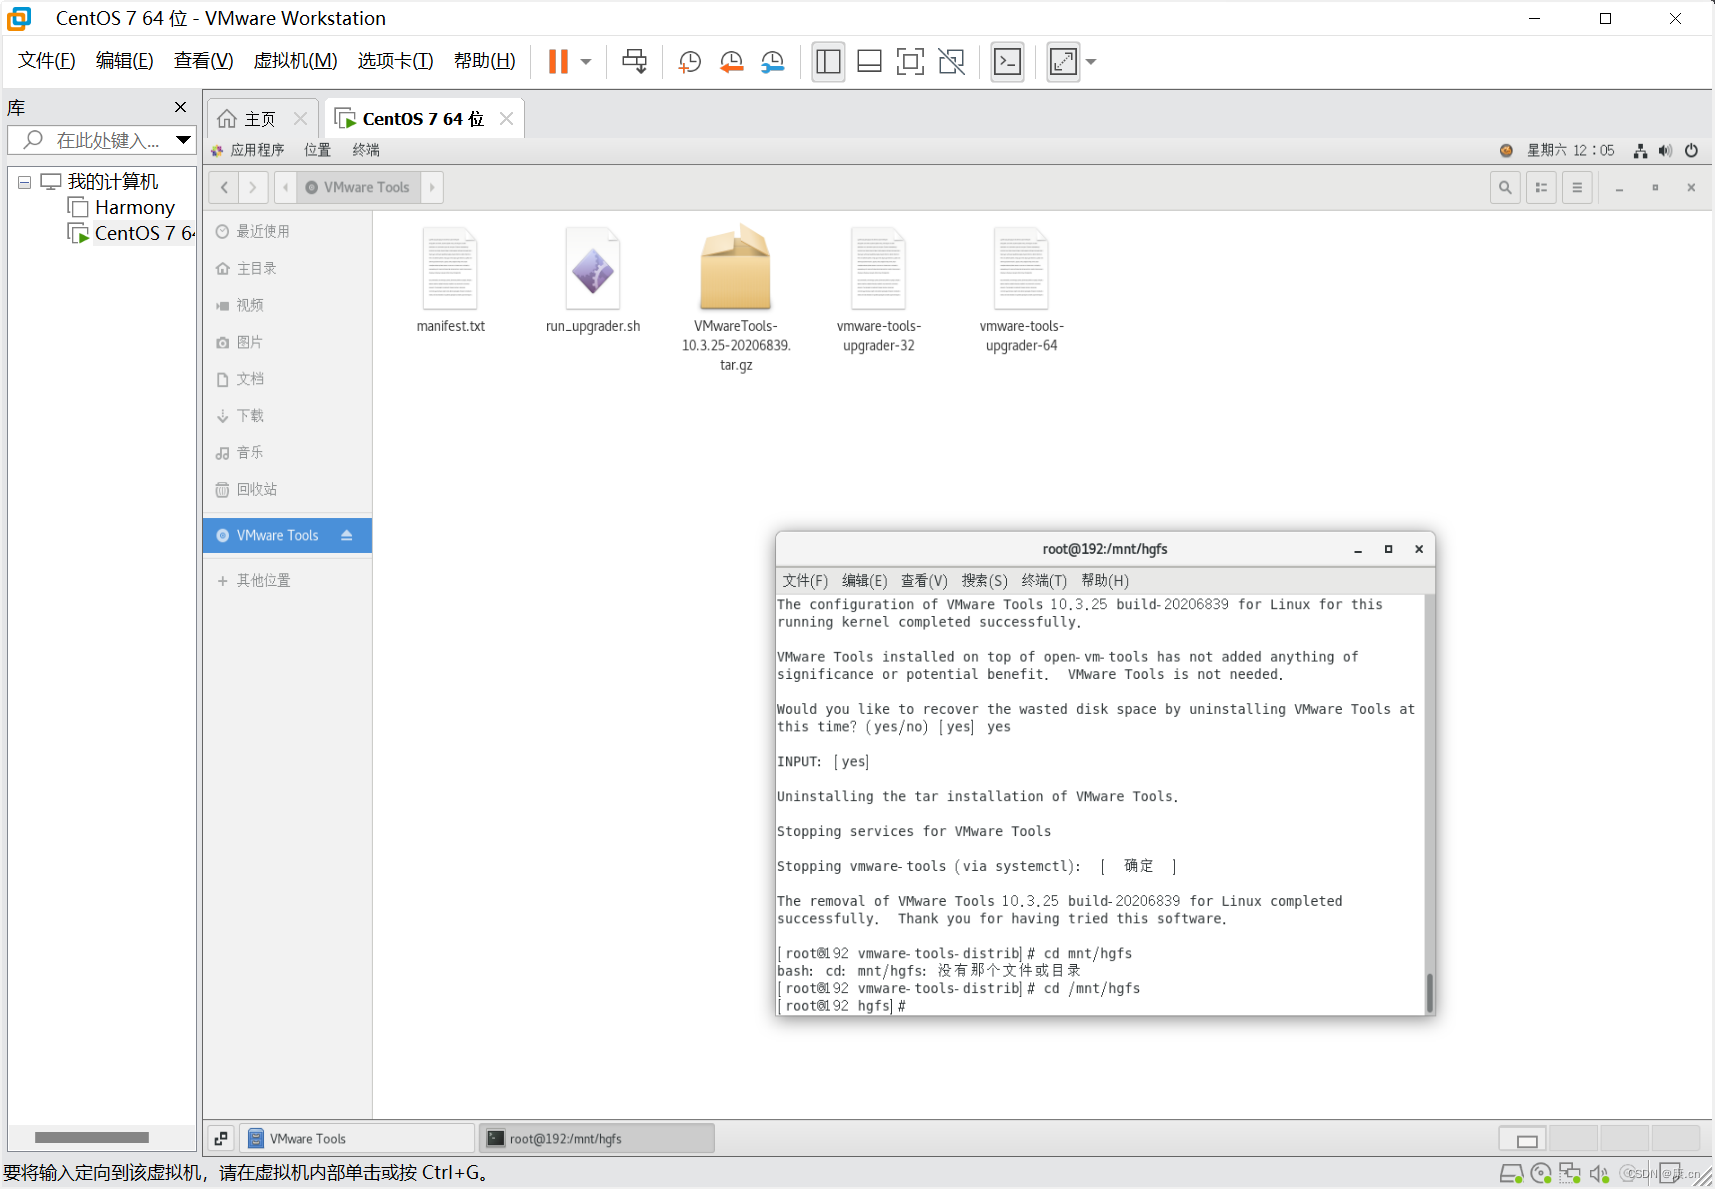Open the 虚拟机(M) menu

[295, 60]
